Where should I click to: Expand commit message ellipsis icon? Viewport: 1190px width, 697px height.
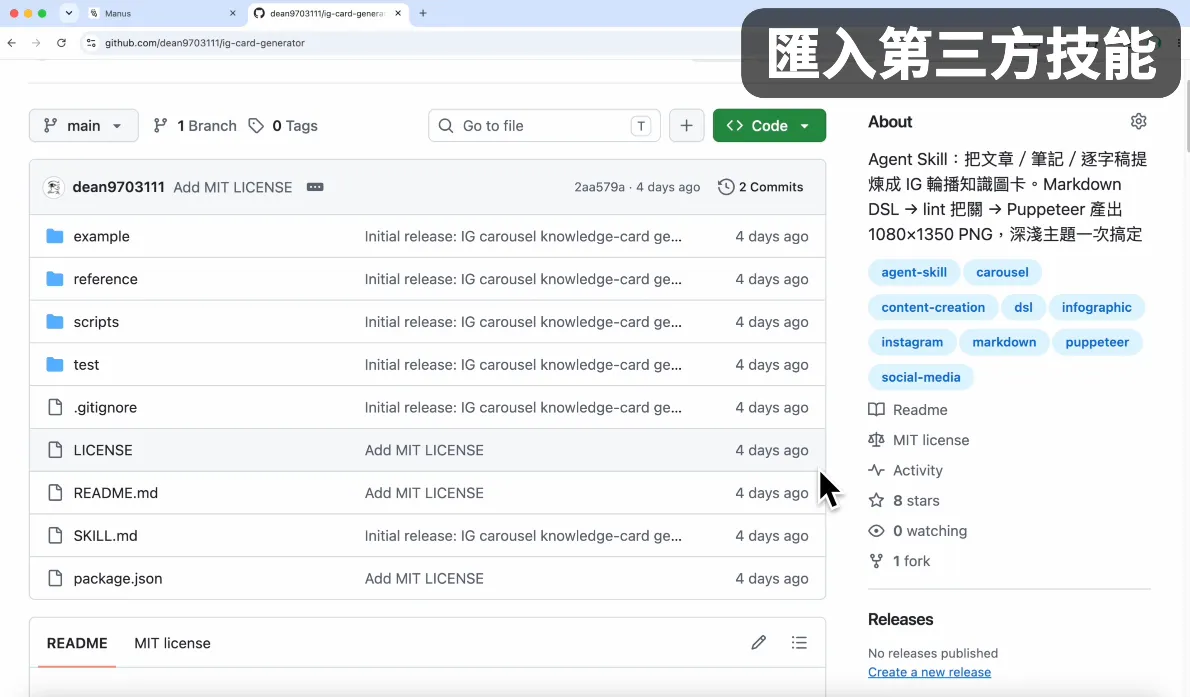coord(315,187)
